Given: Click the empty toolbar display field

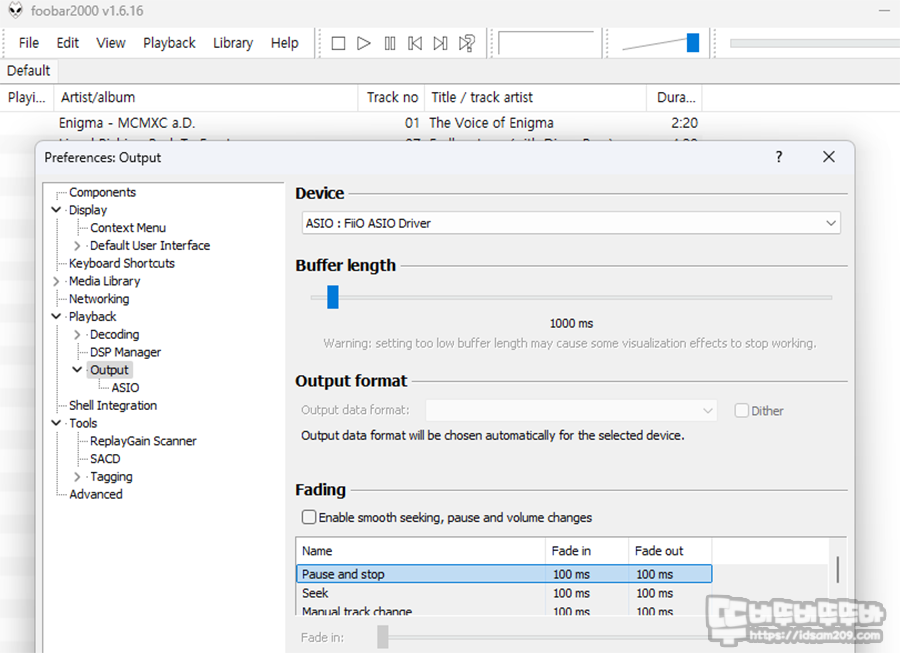Looking at the screenshot, I should click(546, 44).
